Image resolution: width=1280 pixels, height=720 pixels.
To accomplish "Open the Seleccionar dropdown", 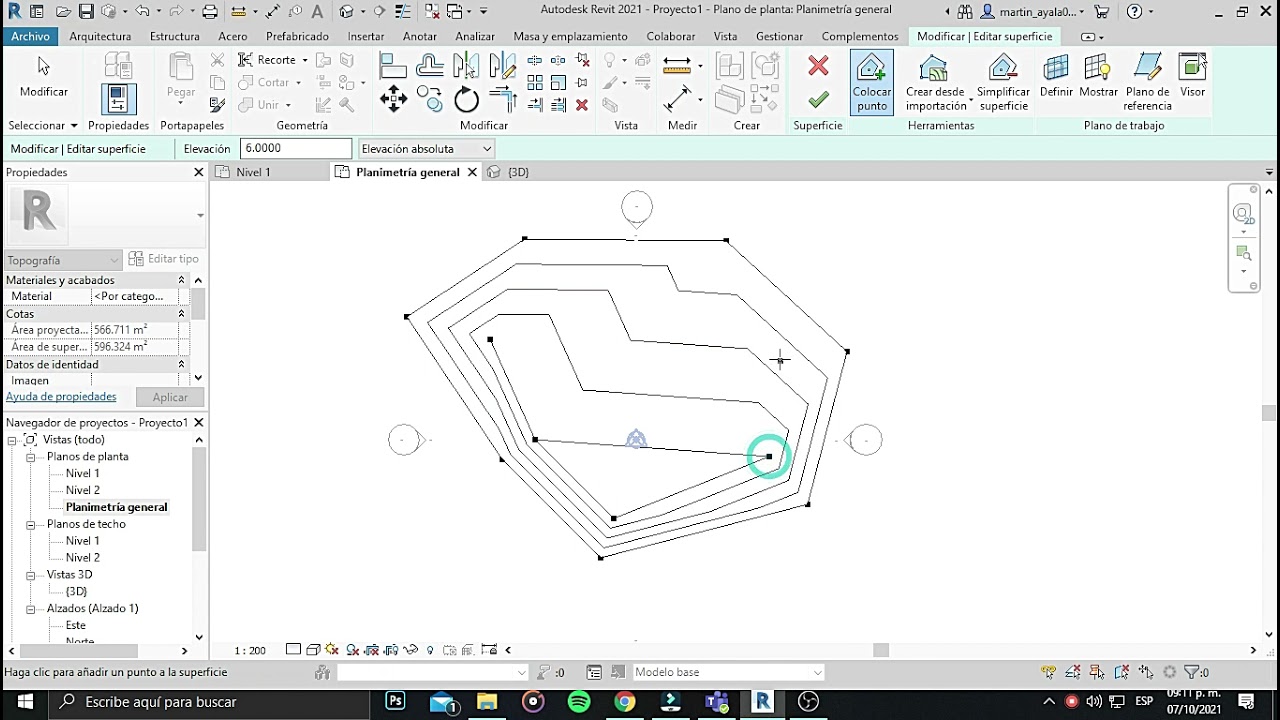I will (x=43, y=126).
